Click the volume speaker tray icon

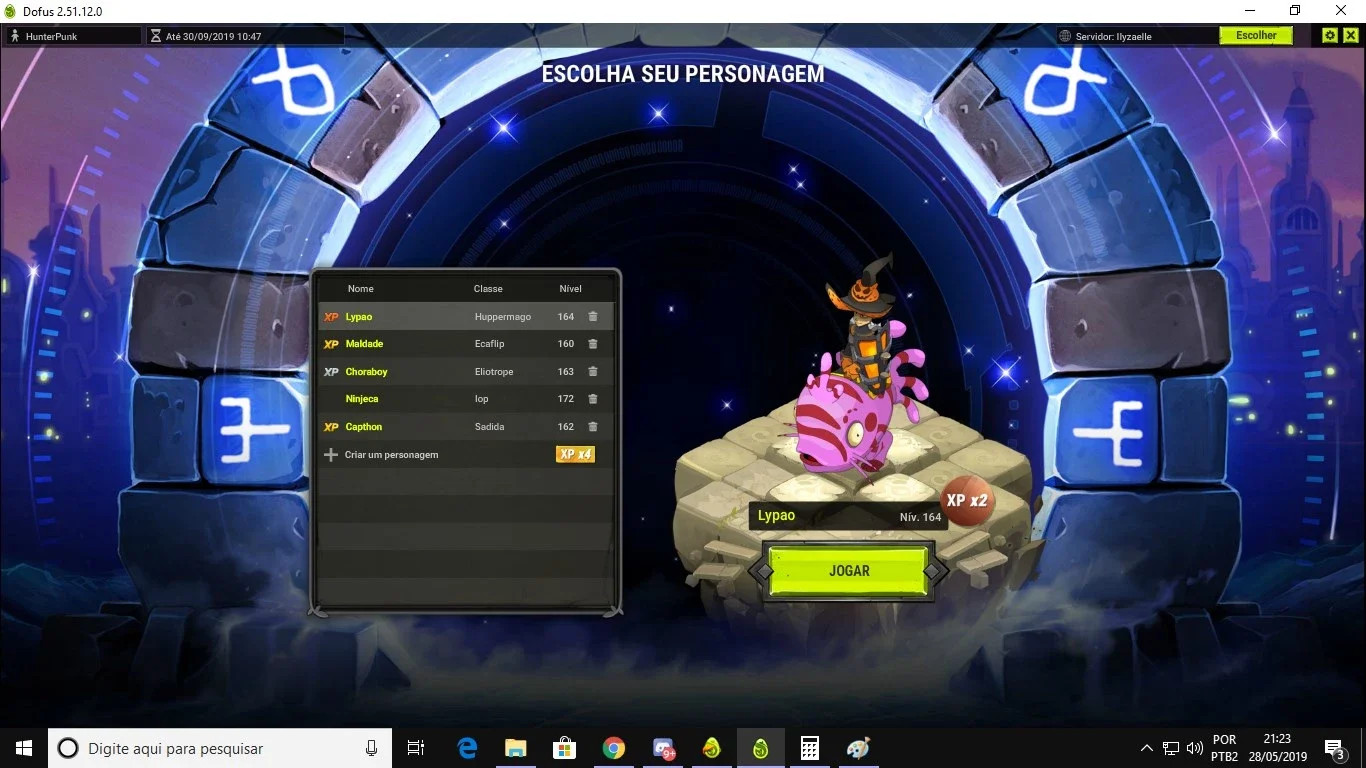pos(1195,748)
